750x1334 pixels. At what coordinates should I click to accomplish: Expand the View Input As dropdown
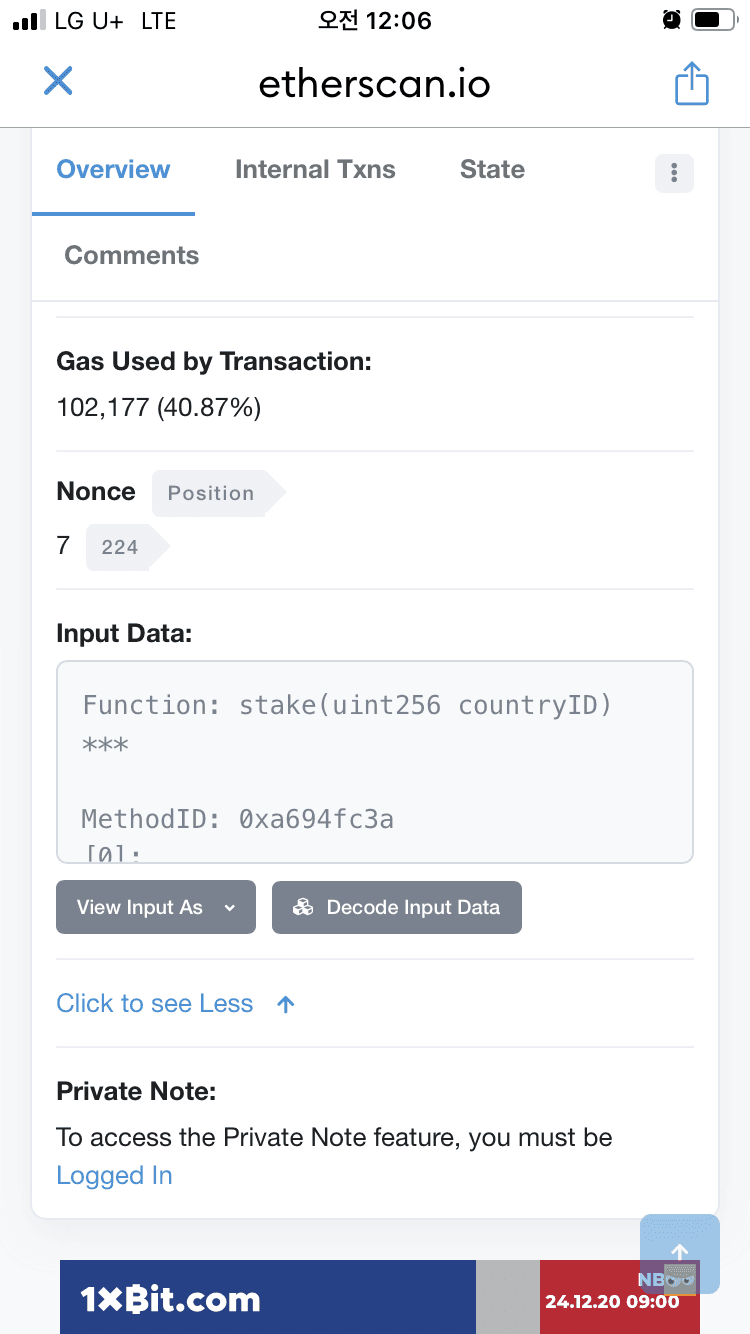tap(156, 907)
